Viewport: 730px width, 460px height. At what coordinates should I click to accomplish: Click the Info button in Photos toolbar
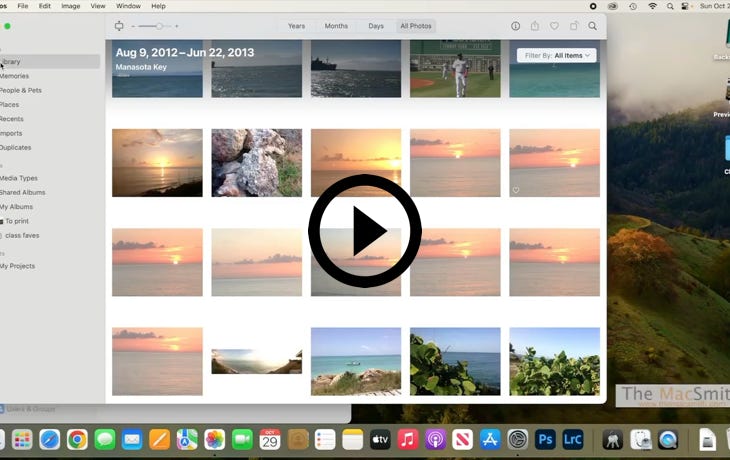click(515, 26)
